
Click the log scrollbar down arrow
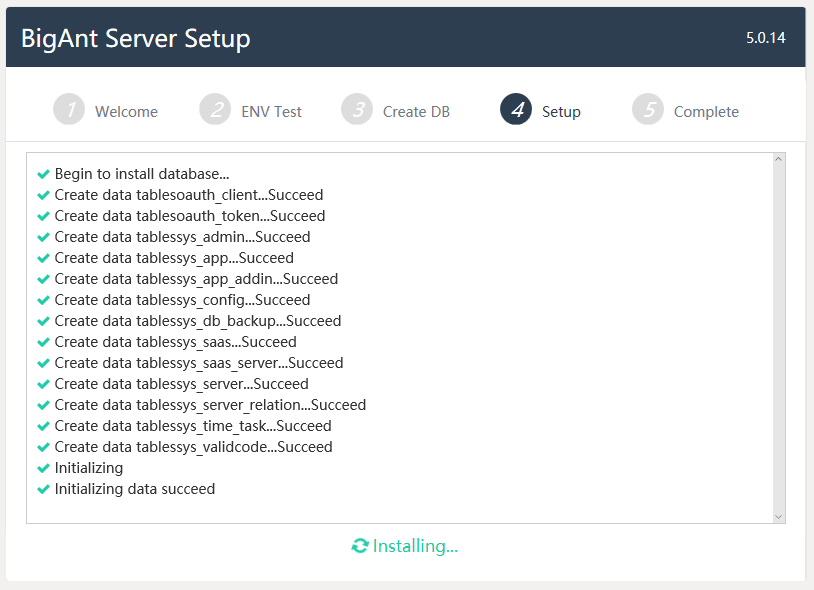coord(778,516)
